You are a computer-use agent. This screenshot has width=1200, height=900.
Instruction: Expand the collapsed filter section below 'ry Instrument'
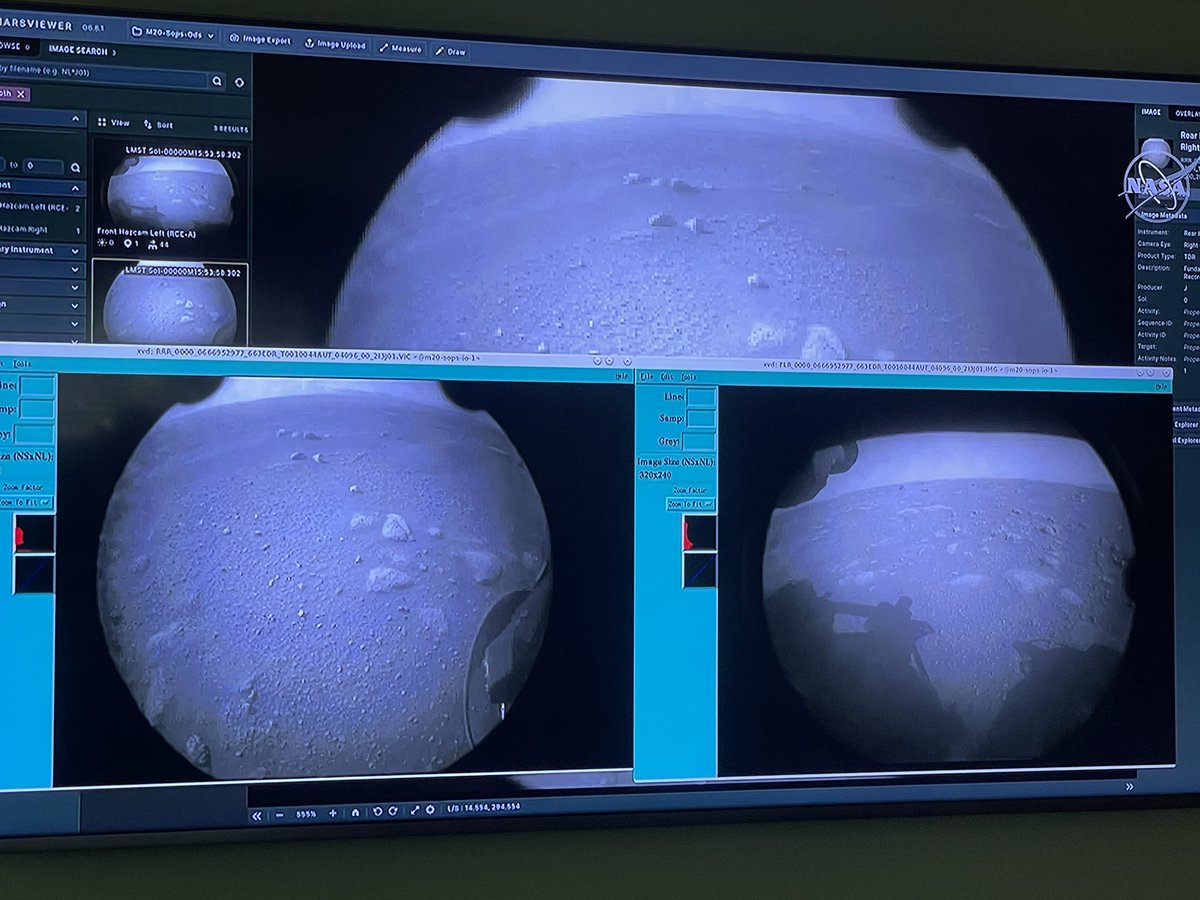tap(42, 269)
